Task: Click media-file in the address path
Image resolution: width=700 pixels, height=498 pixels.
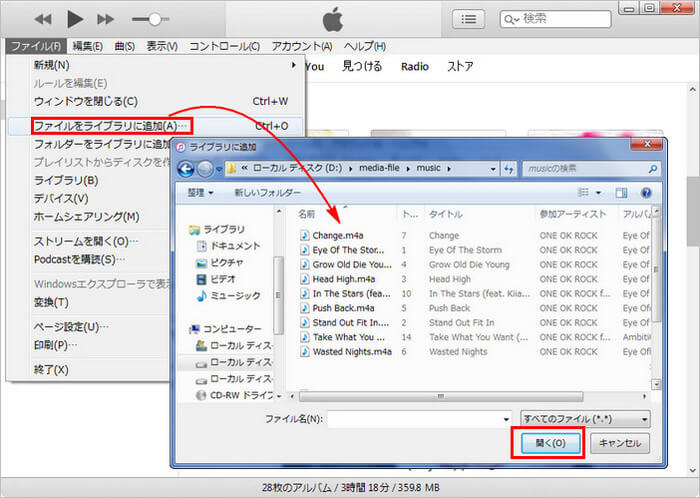Action: 379,168
